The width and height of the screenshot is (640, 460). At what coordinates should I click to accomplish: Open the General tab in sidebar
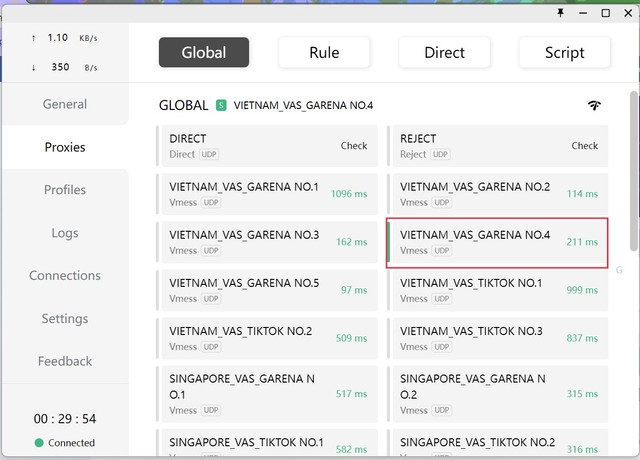click(64, 104)
